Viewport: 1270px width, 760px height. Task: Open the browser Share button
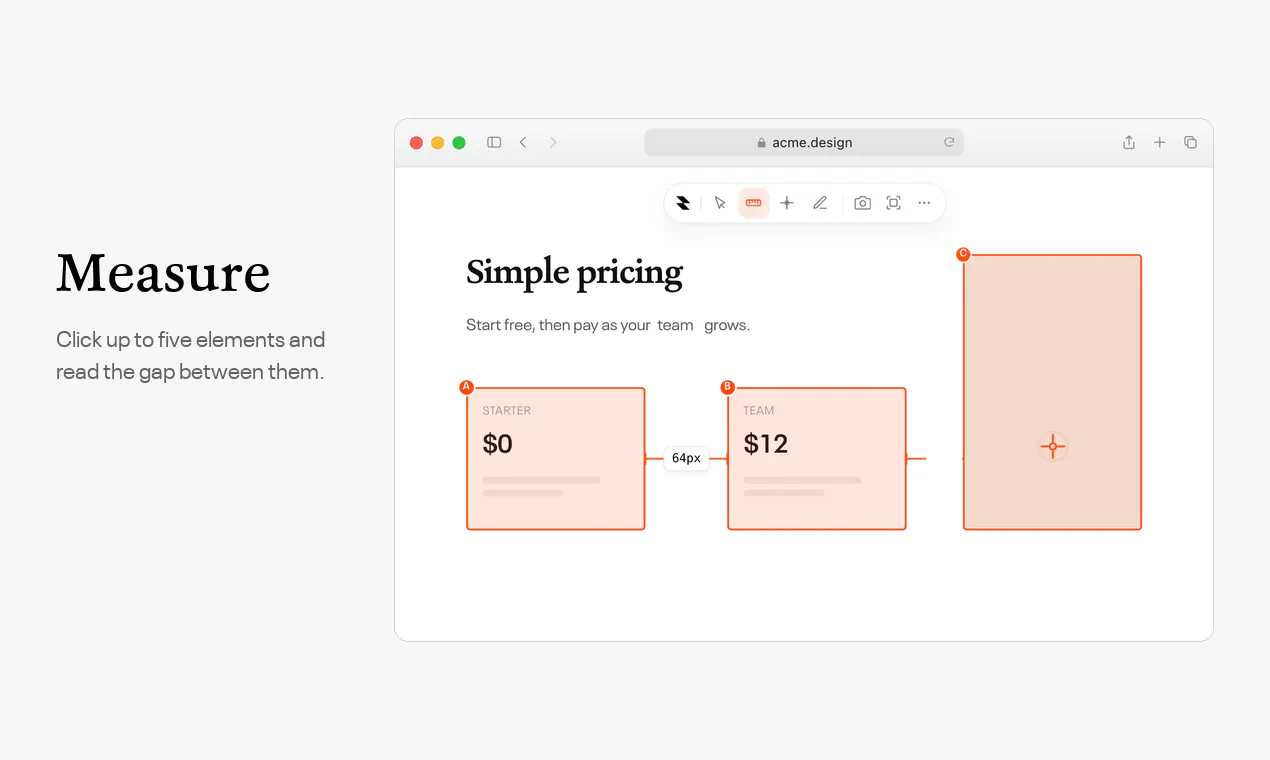click(1129, 143)
